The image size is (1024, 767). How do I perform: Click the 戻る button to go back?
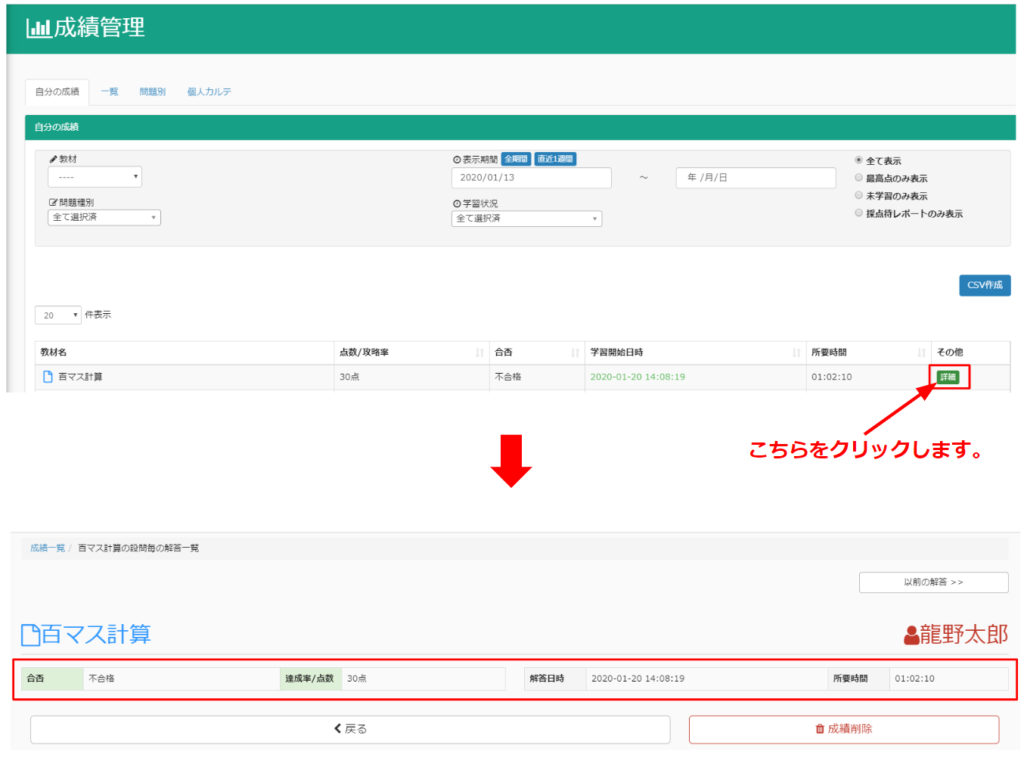[x=350, y=729]
